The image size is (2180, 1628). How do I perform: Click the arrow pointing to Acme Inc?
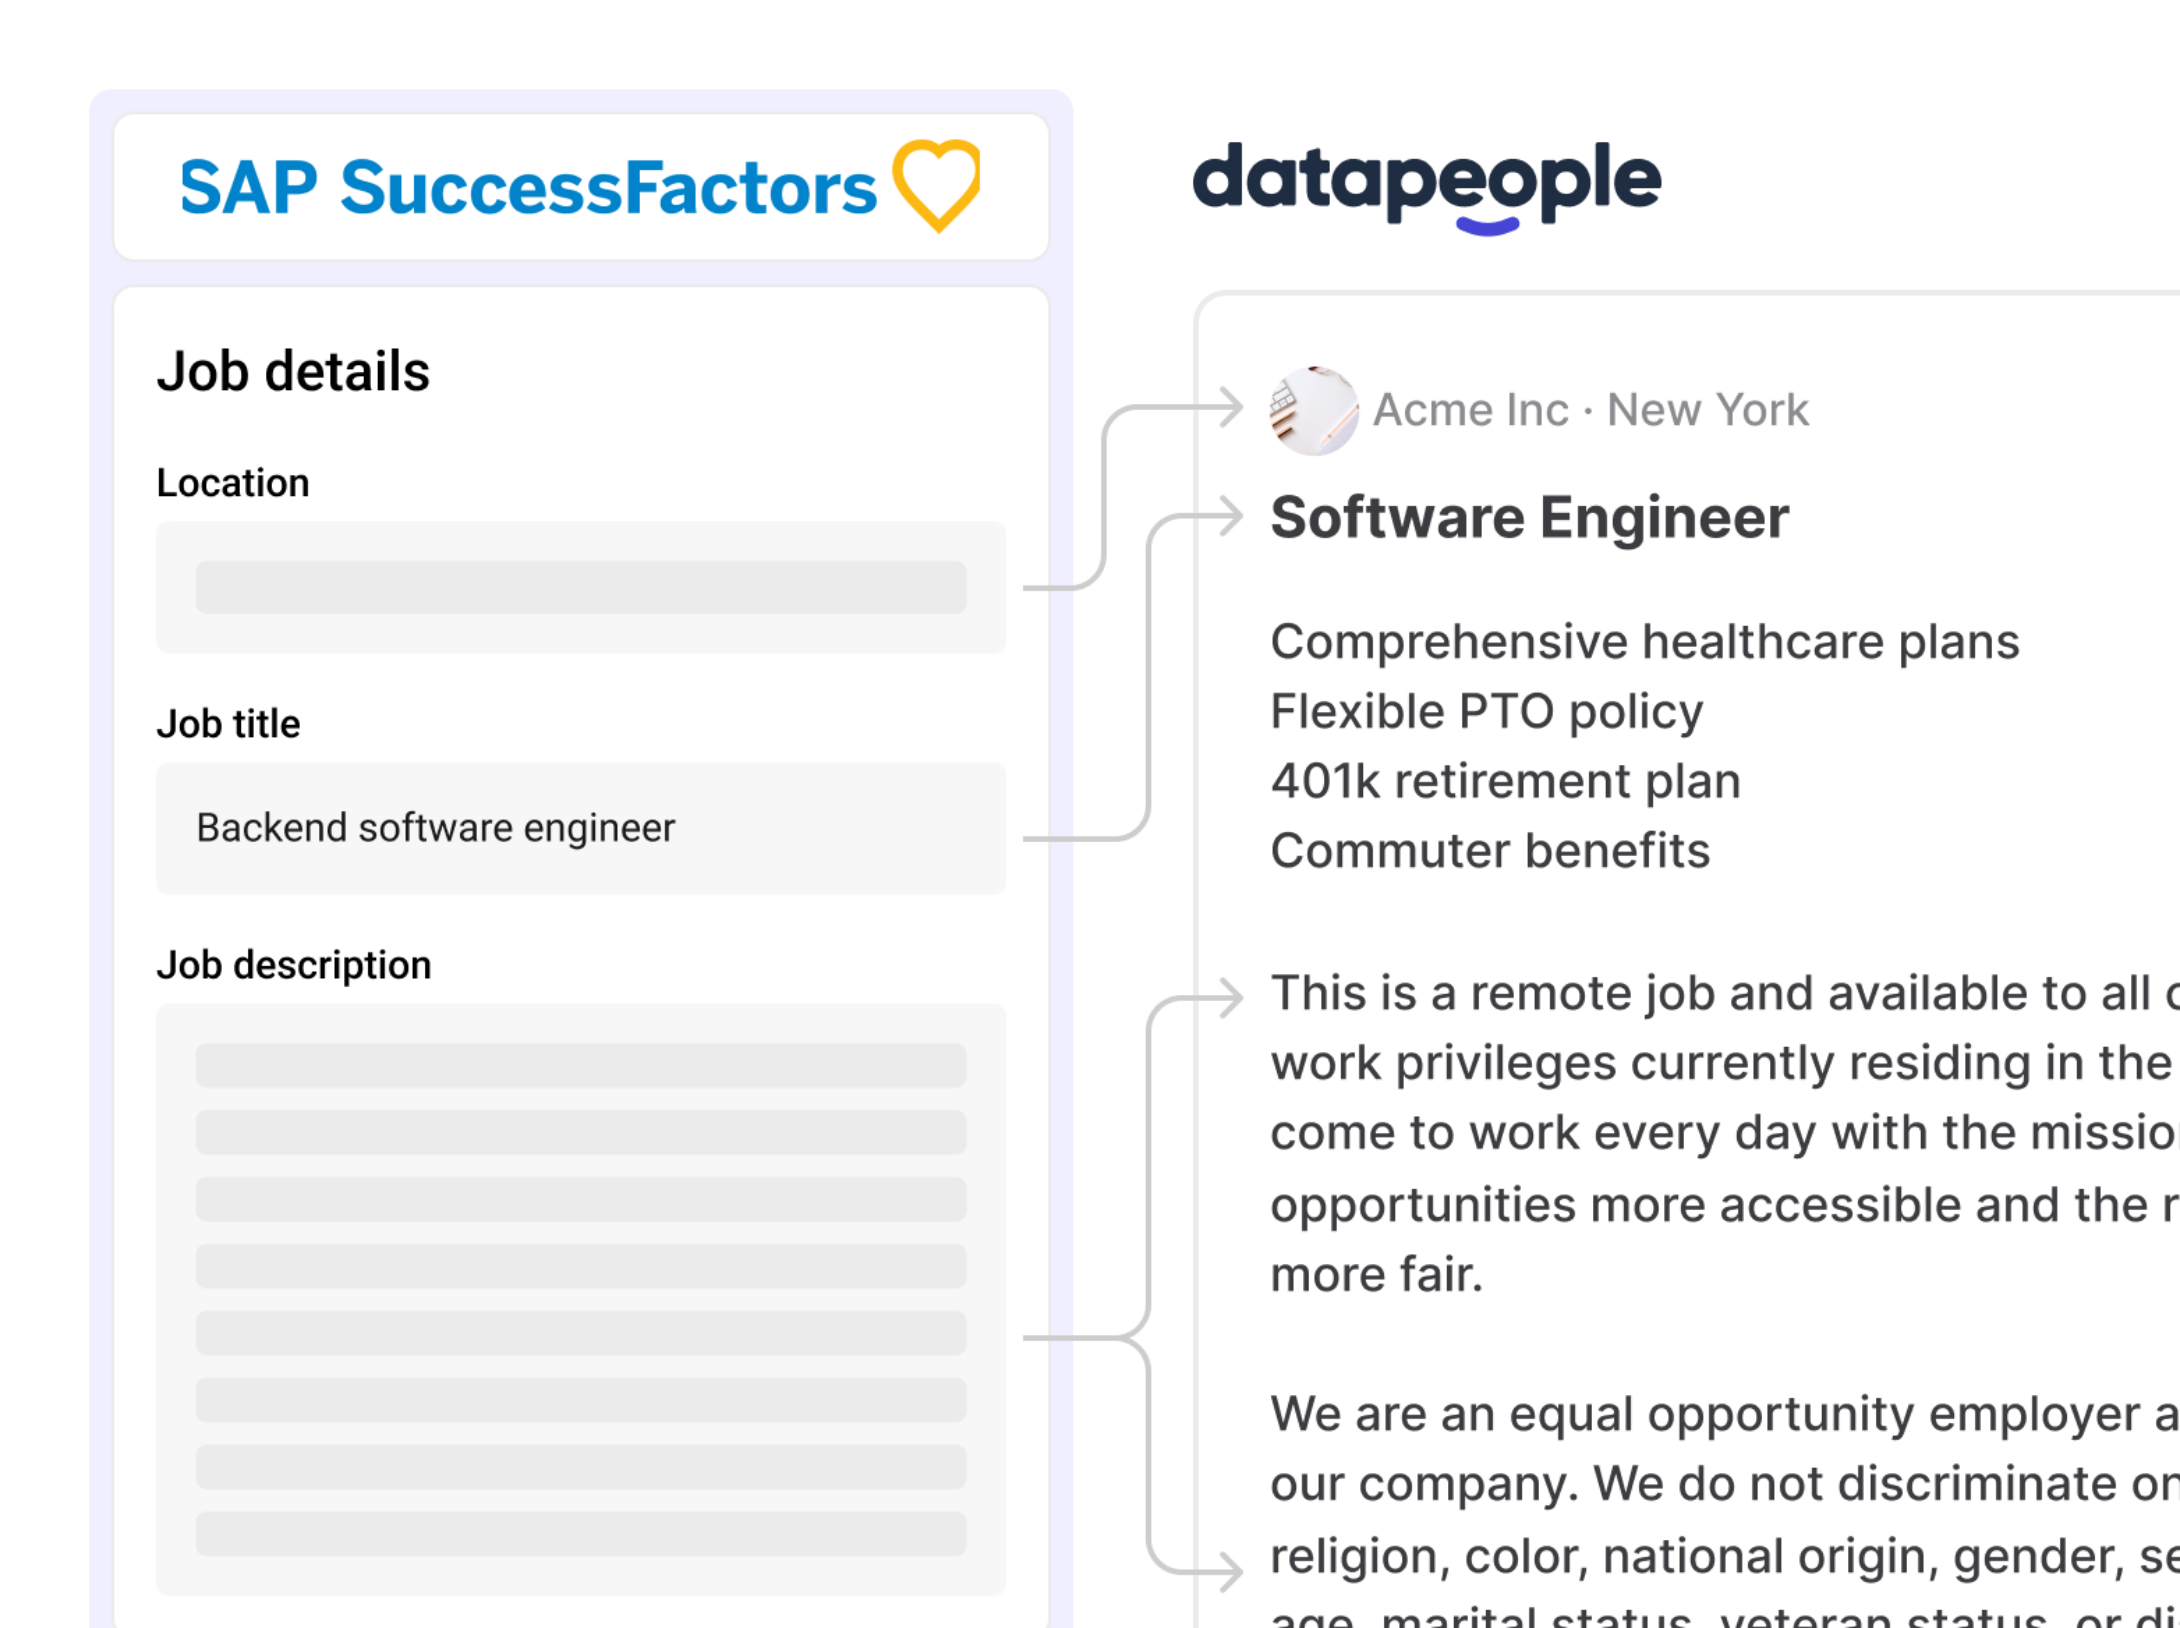pos(1229,407)
